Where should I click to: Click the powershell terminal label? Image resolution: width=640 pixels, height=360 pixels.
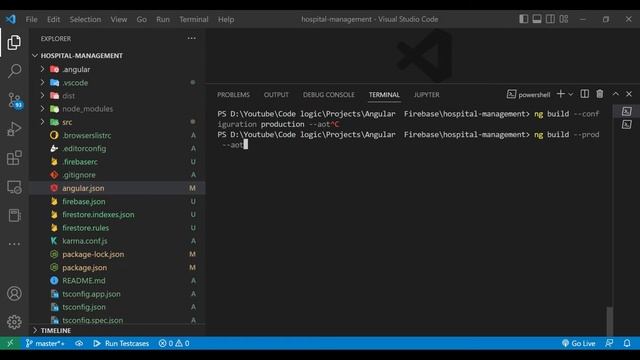pyautogui.click(x=529, y=94)
